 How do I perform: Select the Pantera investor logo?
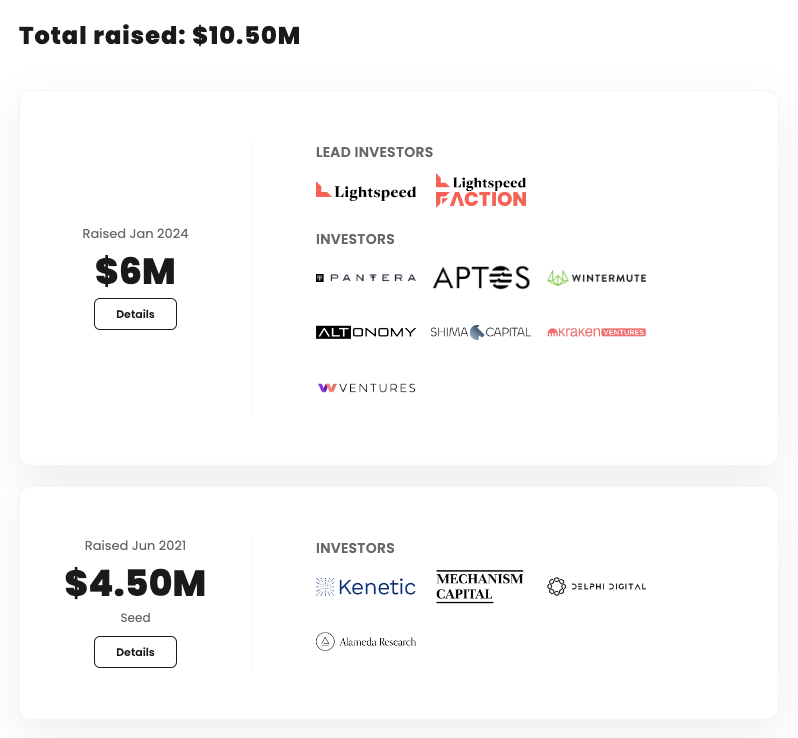[365, 277]
